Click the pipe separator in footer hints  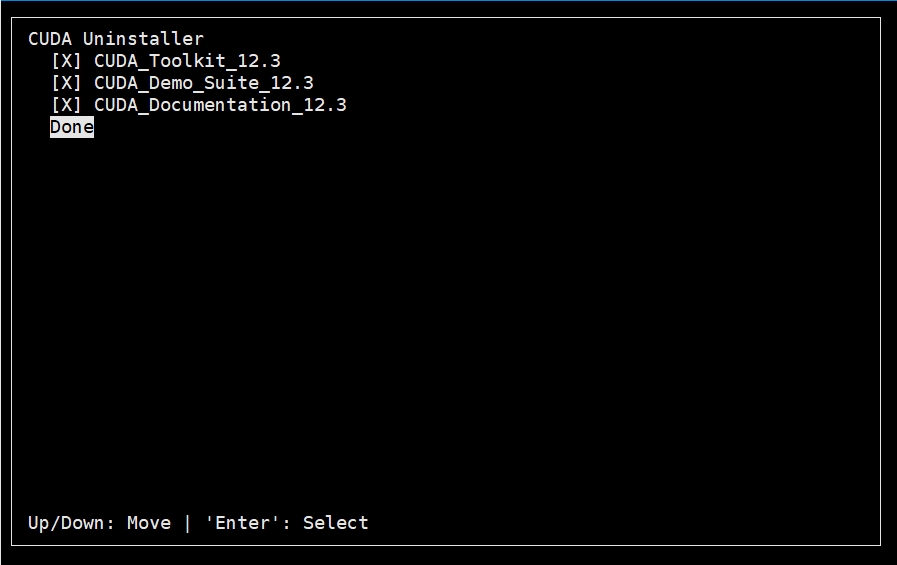coord(187,523)
